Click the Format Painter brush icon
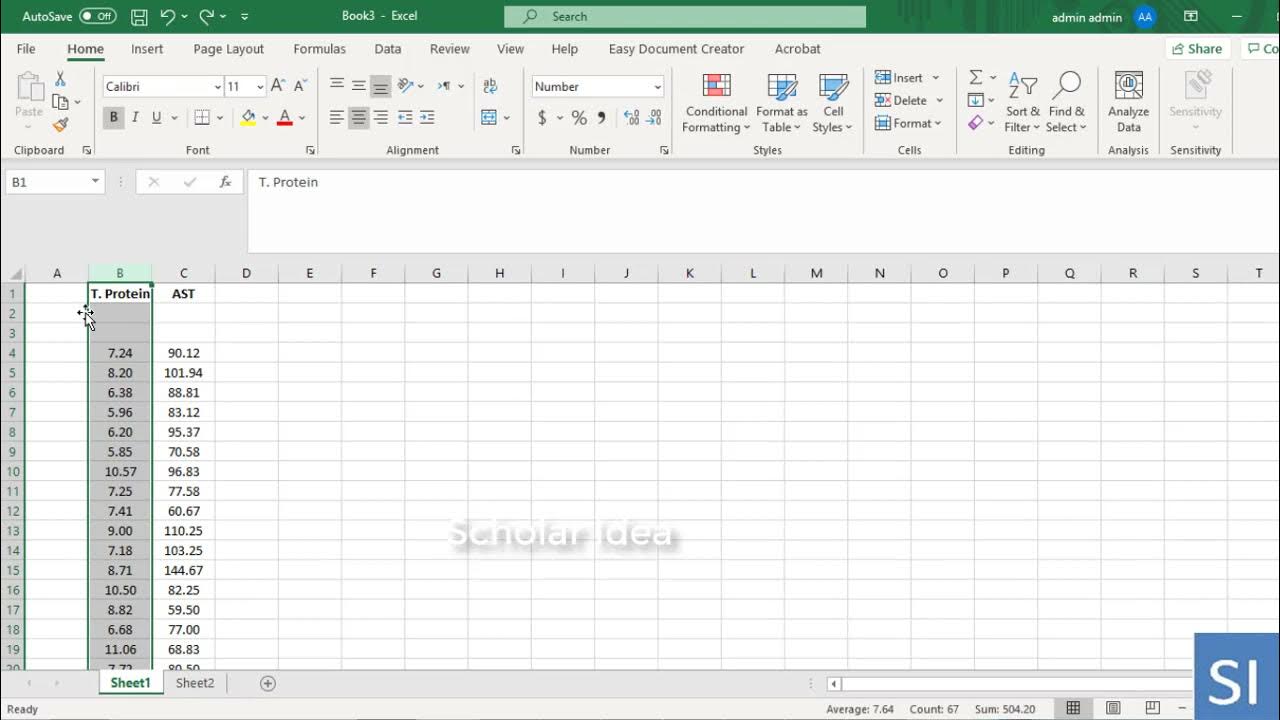Image resolution: width=1280 pixels, height=720 pixels. [60, 125]
